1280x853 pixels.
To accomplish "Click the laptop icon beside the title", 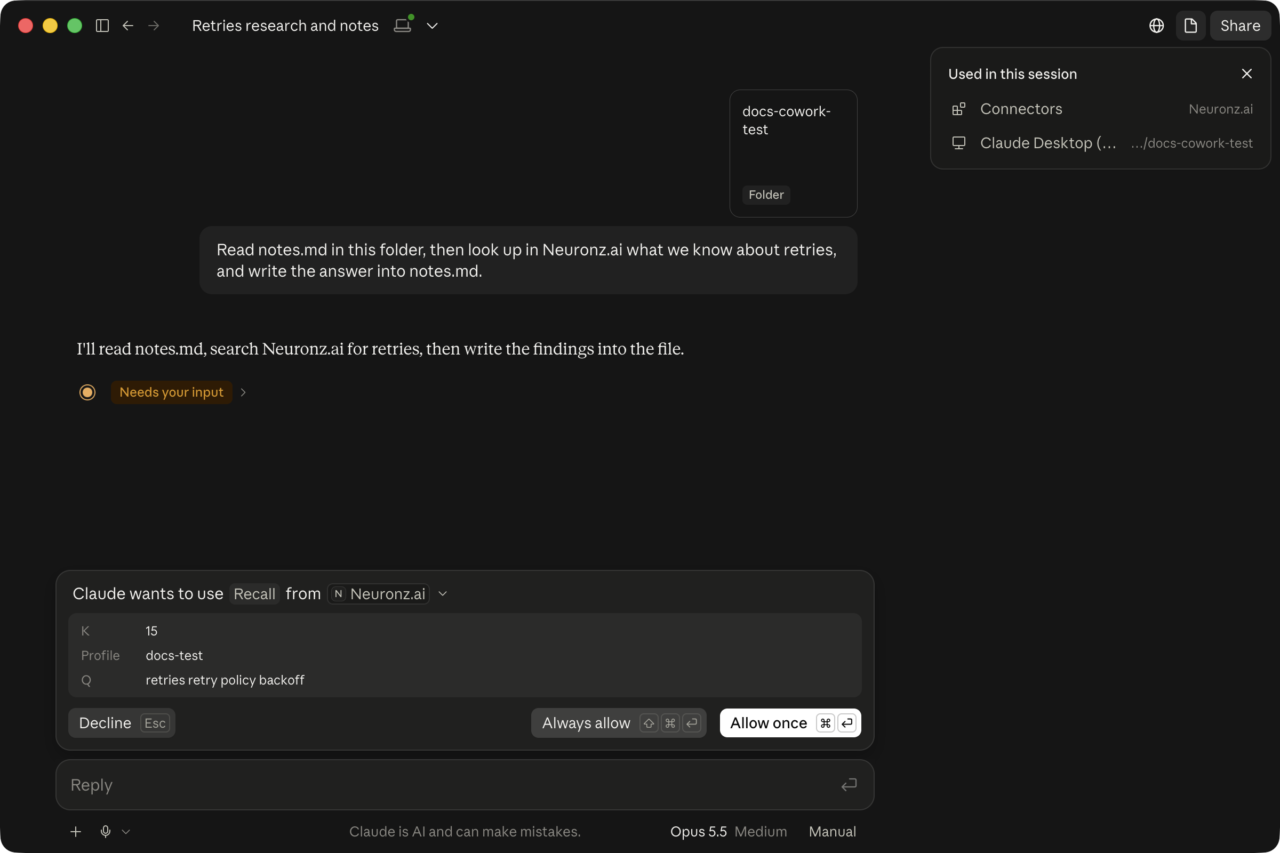I will 403,25.
